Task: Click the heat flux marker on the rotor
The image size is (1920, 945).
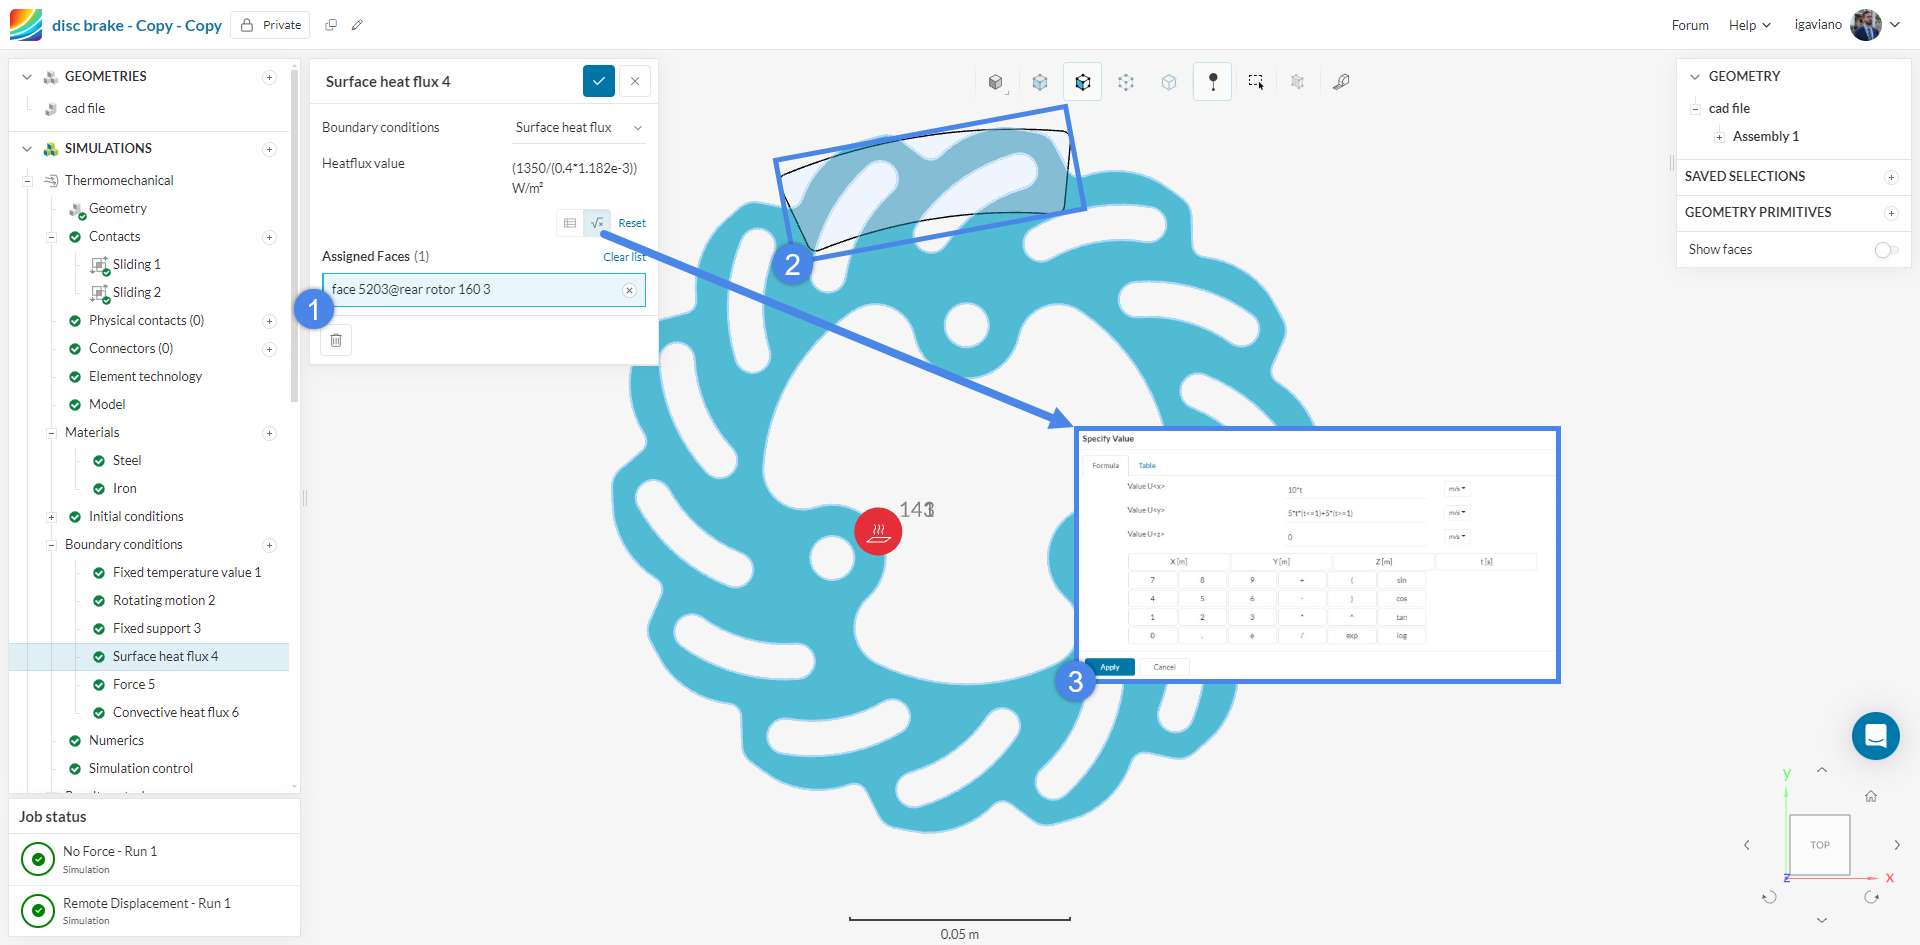Action: coord(878,531)
